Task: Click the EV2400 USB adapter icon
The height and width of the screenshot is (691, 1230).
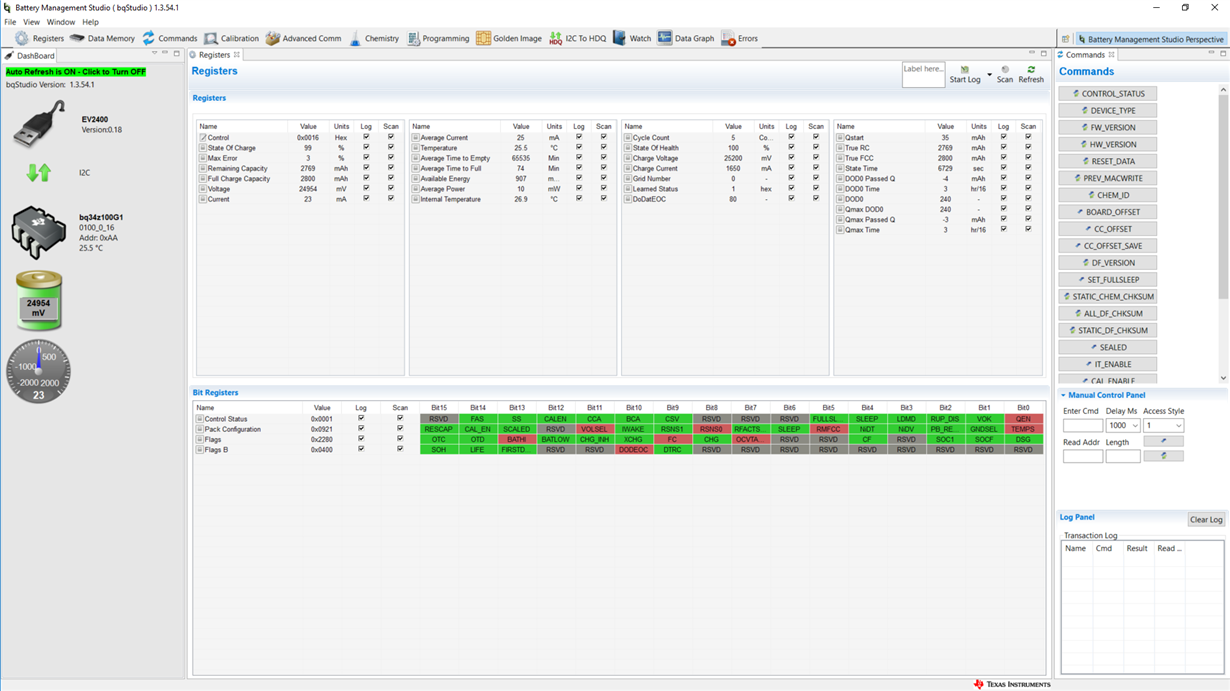Action: click(x=39, y=125)
